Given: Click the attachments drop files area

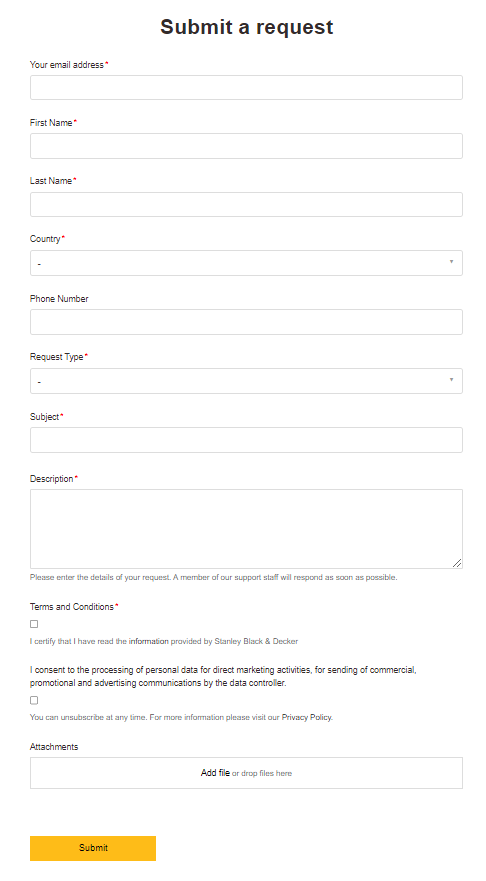Looking at the screenshot, I should point(246,773).
